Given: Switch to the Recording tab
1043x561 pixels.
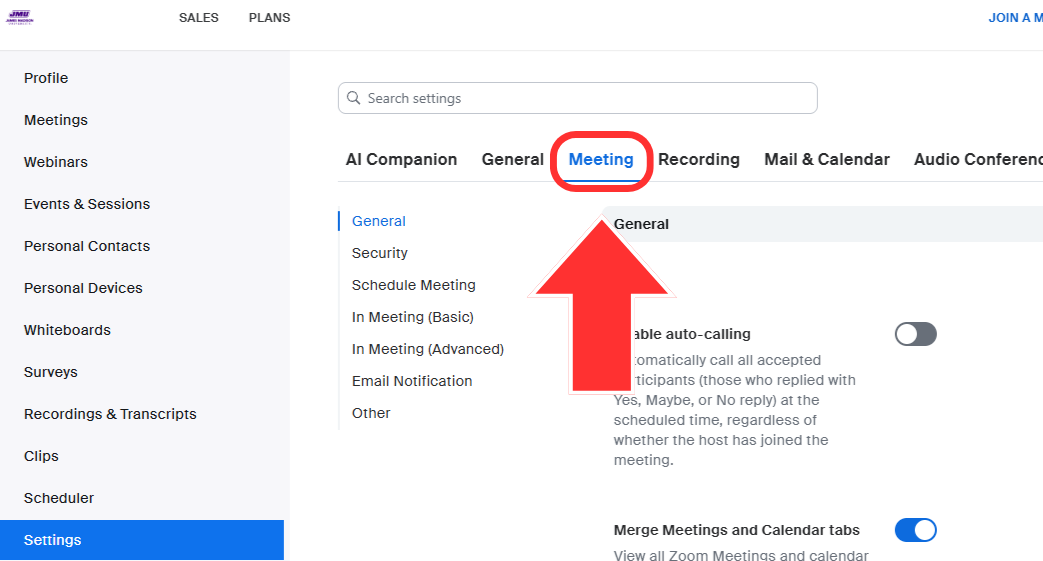Looking at the screenshot, I should coord(698,160).
